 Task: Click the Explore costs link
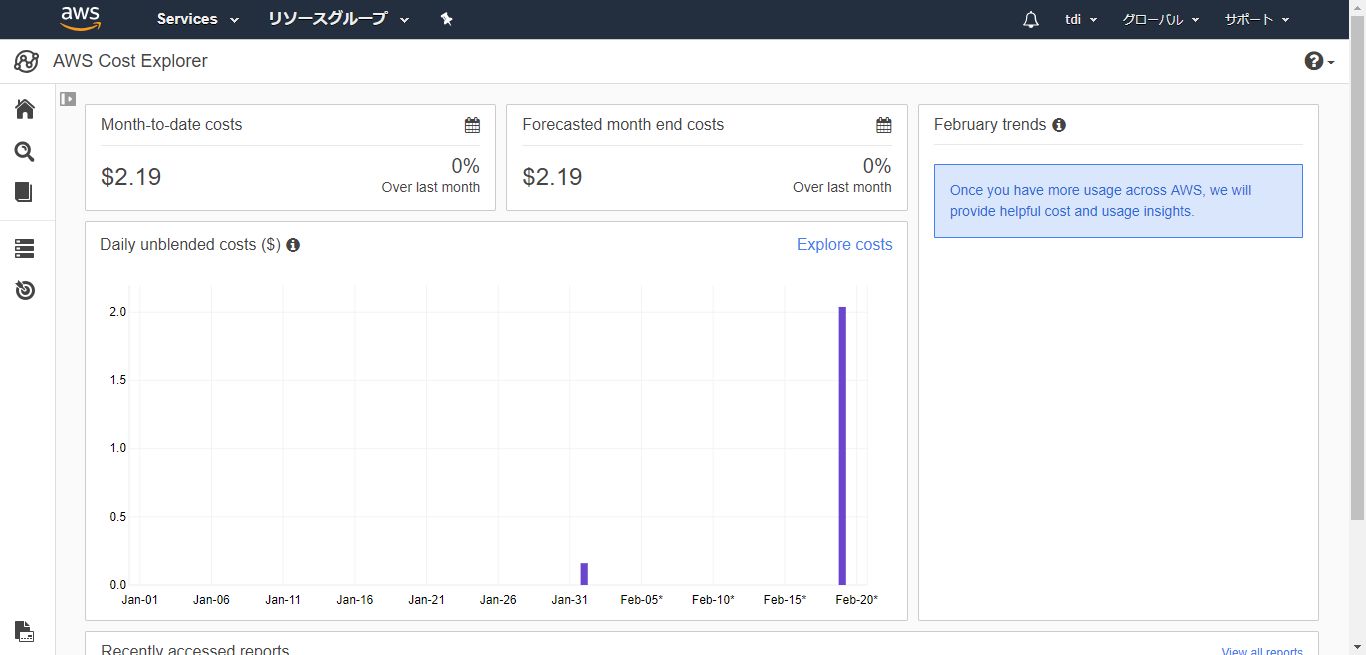coord(844,245)
